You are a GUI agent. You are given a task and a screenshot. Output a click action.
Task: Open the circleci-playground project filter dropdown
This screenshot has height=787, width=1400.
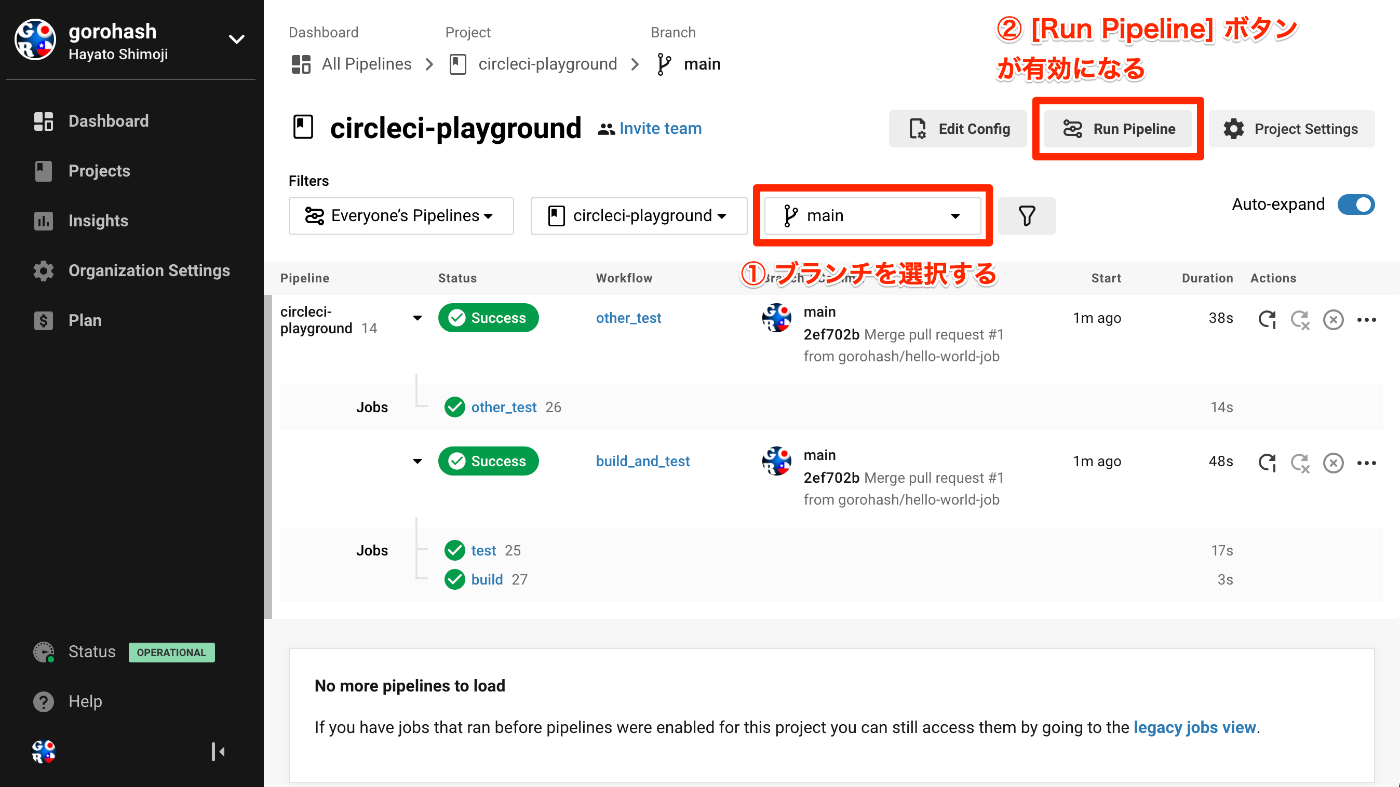tap(639, 216)
